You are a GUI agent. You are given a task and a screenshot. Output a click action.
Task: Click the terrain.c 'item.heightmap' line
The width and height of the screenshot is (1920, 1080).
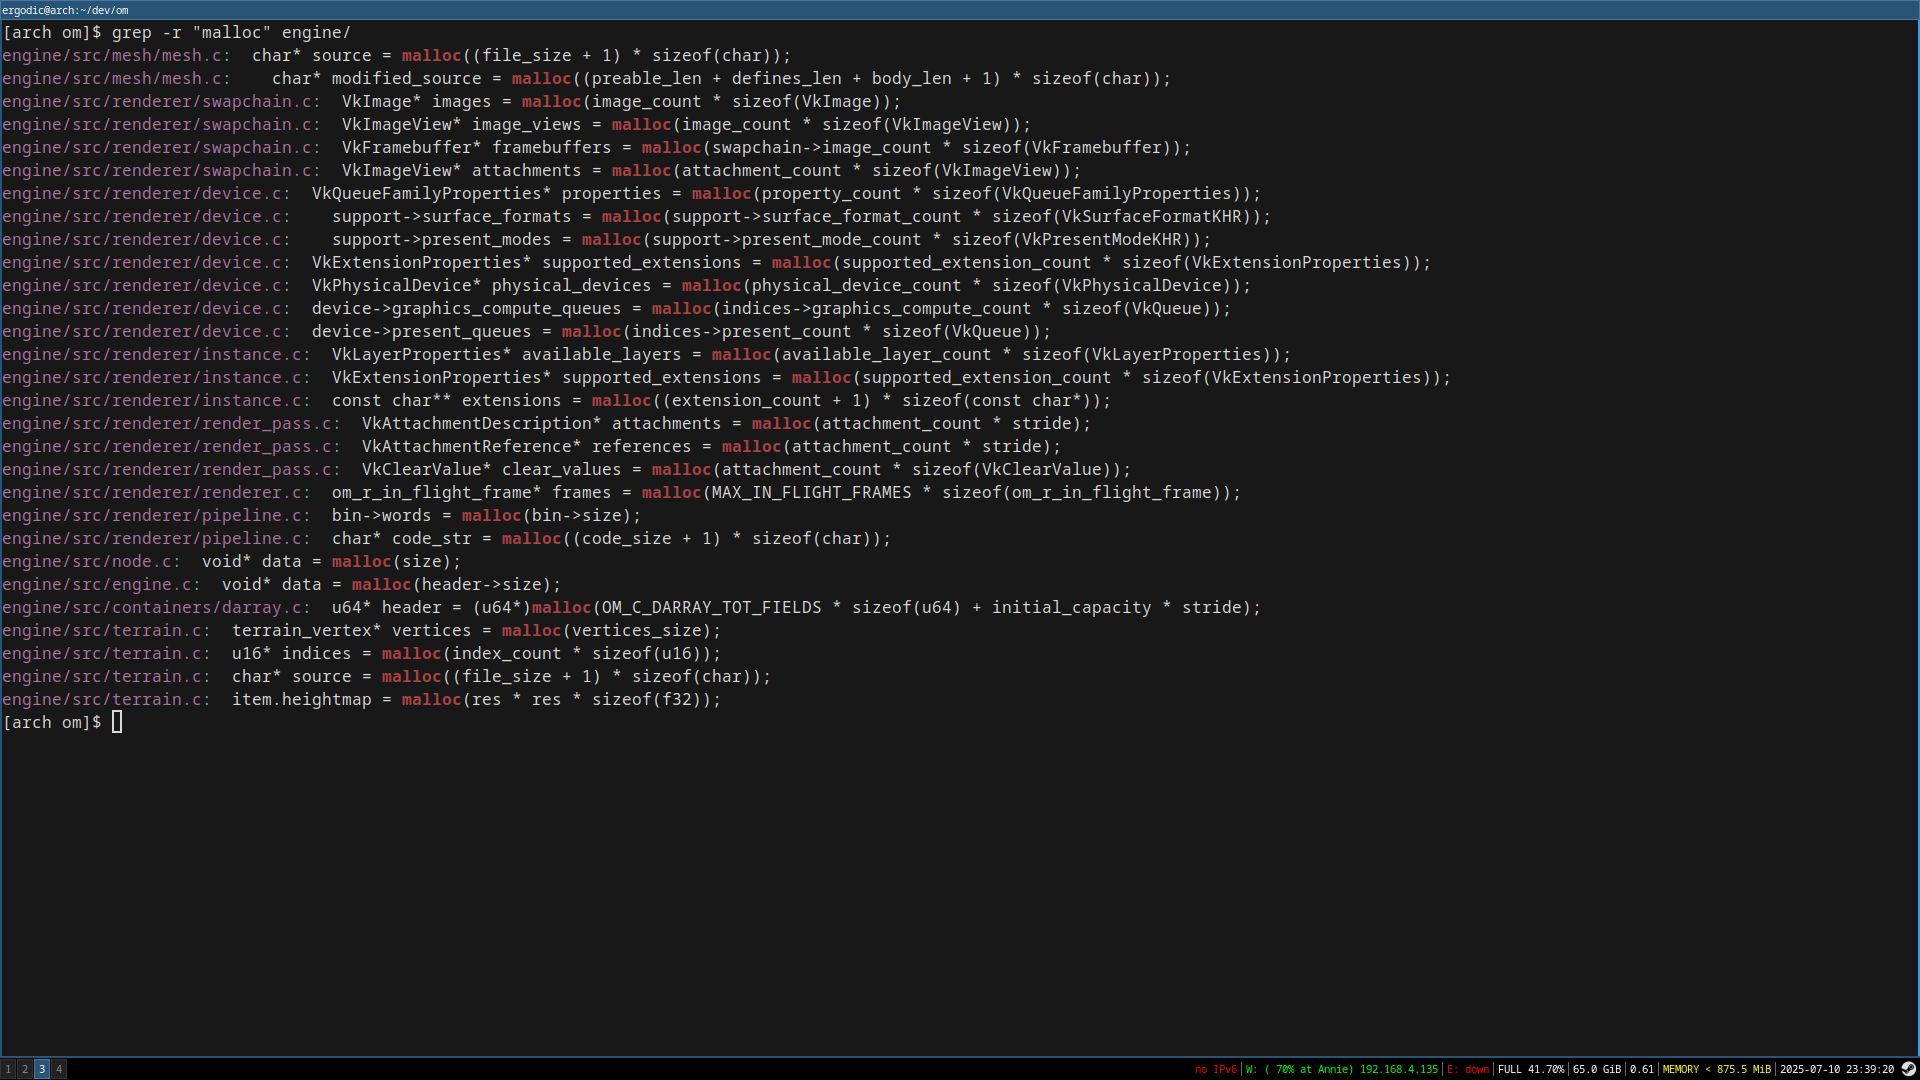[361, 700]
